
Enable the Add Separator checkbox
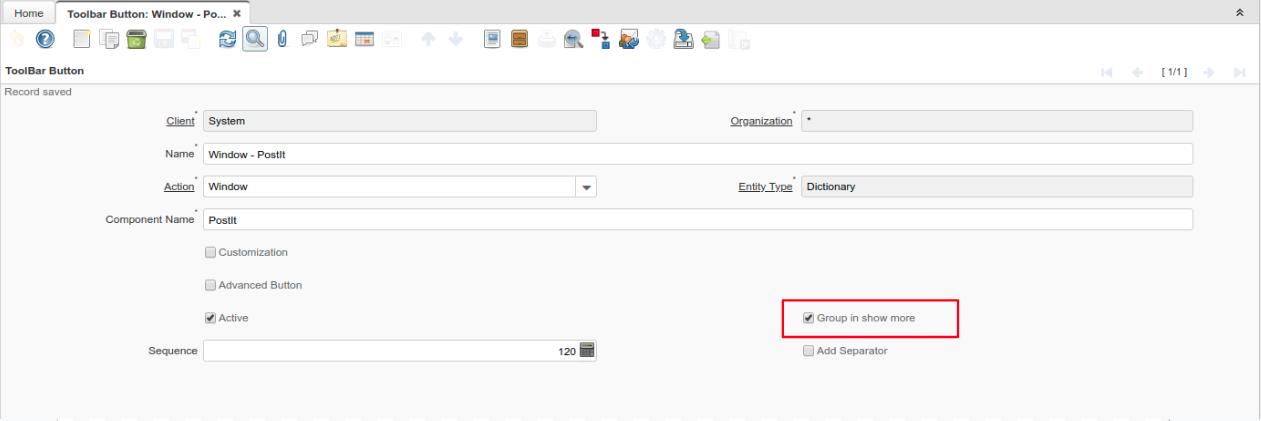coord(809,351)
